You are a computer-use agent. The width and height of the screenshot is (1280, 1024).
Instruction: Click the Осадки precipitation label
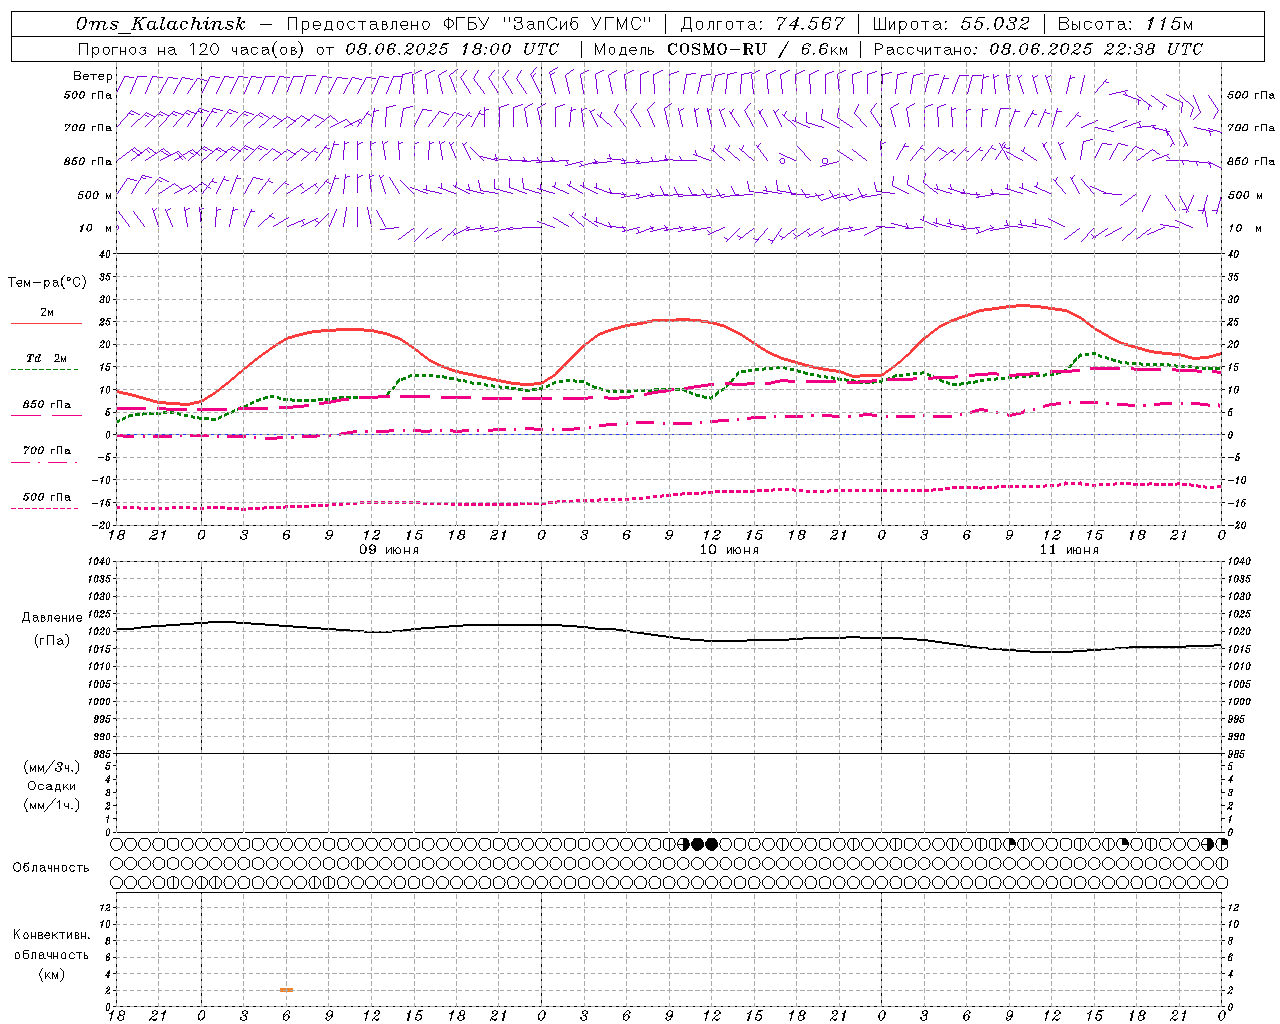click(52, 786)
